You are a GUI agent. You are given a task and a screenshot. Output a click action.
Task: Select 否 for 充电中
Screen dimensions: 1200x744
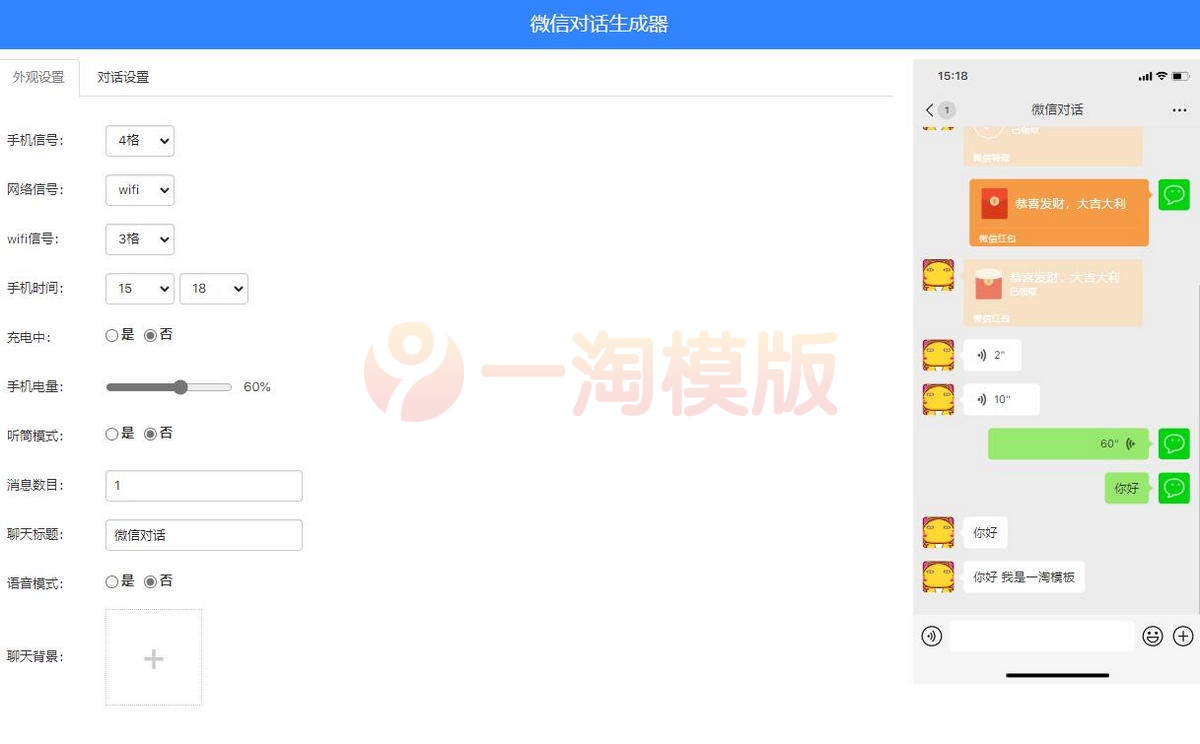click(150, 336)
